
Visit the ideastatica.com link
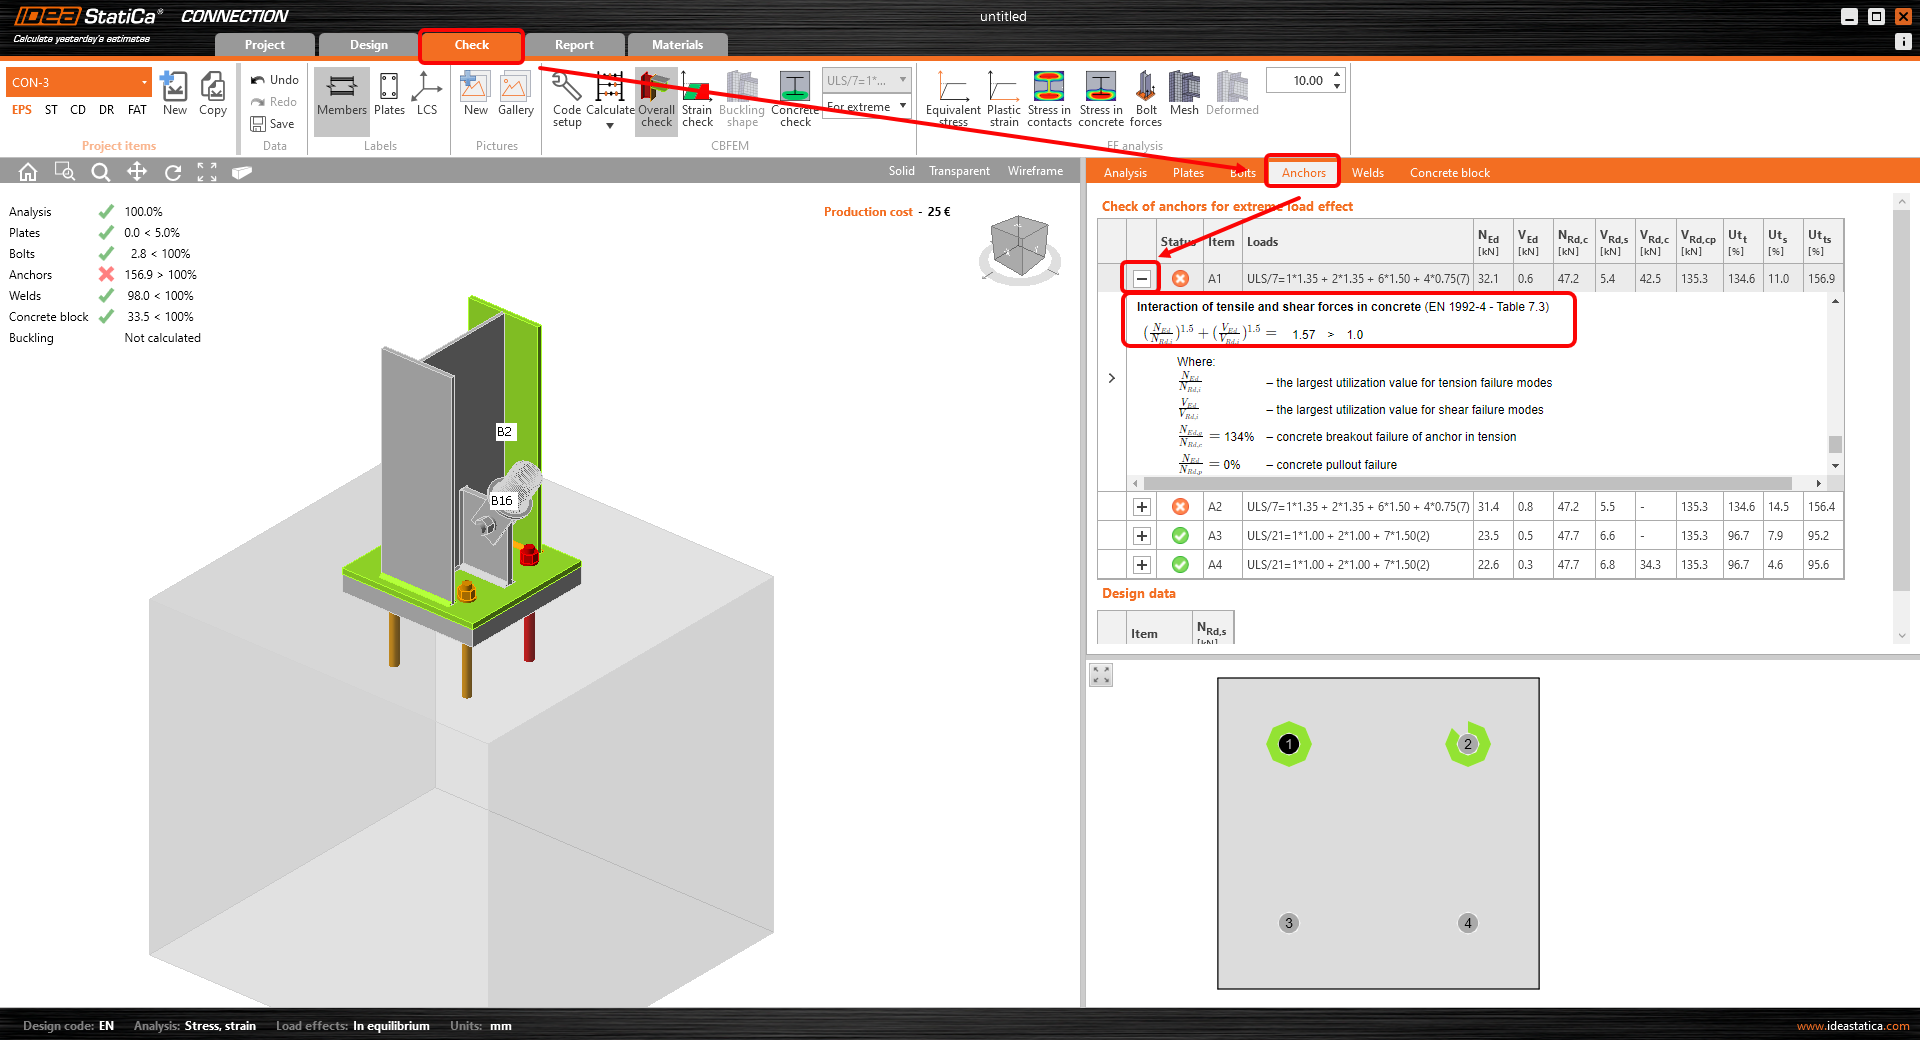[1852, 1026]
